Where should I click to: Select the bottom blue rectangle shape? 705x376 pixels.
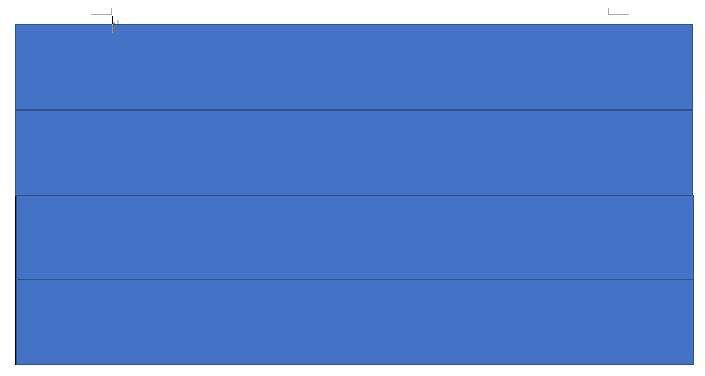coord(354,322)
